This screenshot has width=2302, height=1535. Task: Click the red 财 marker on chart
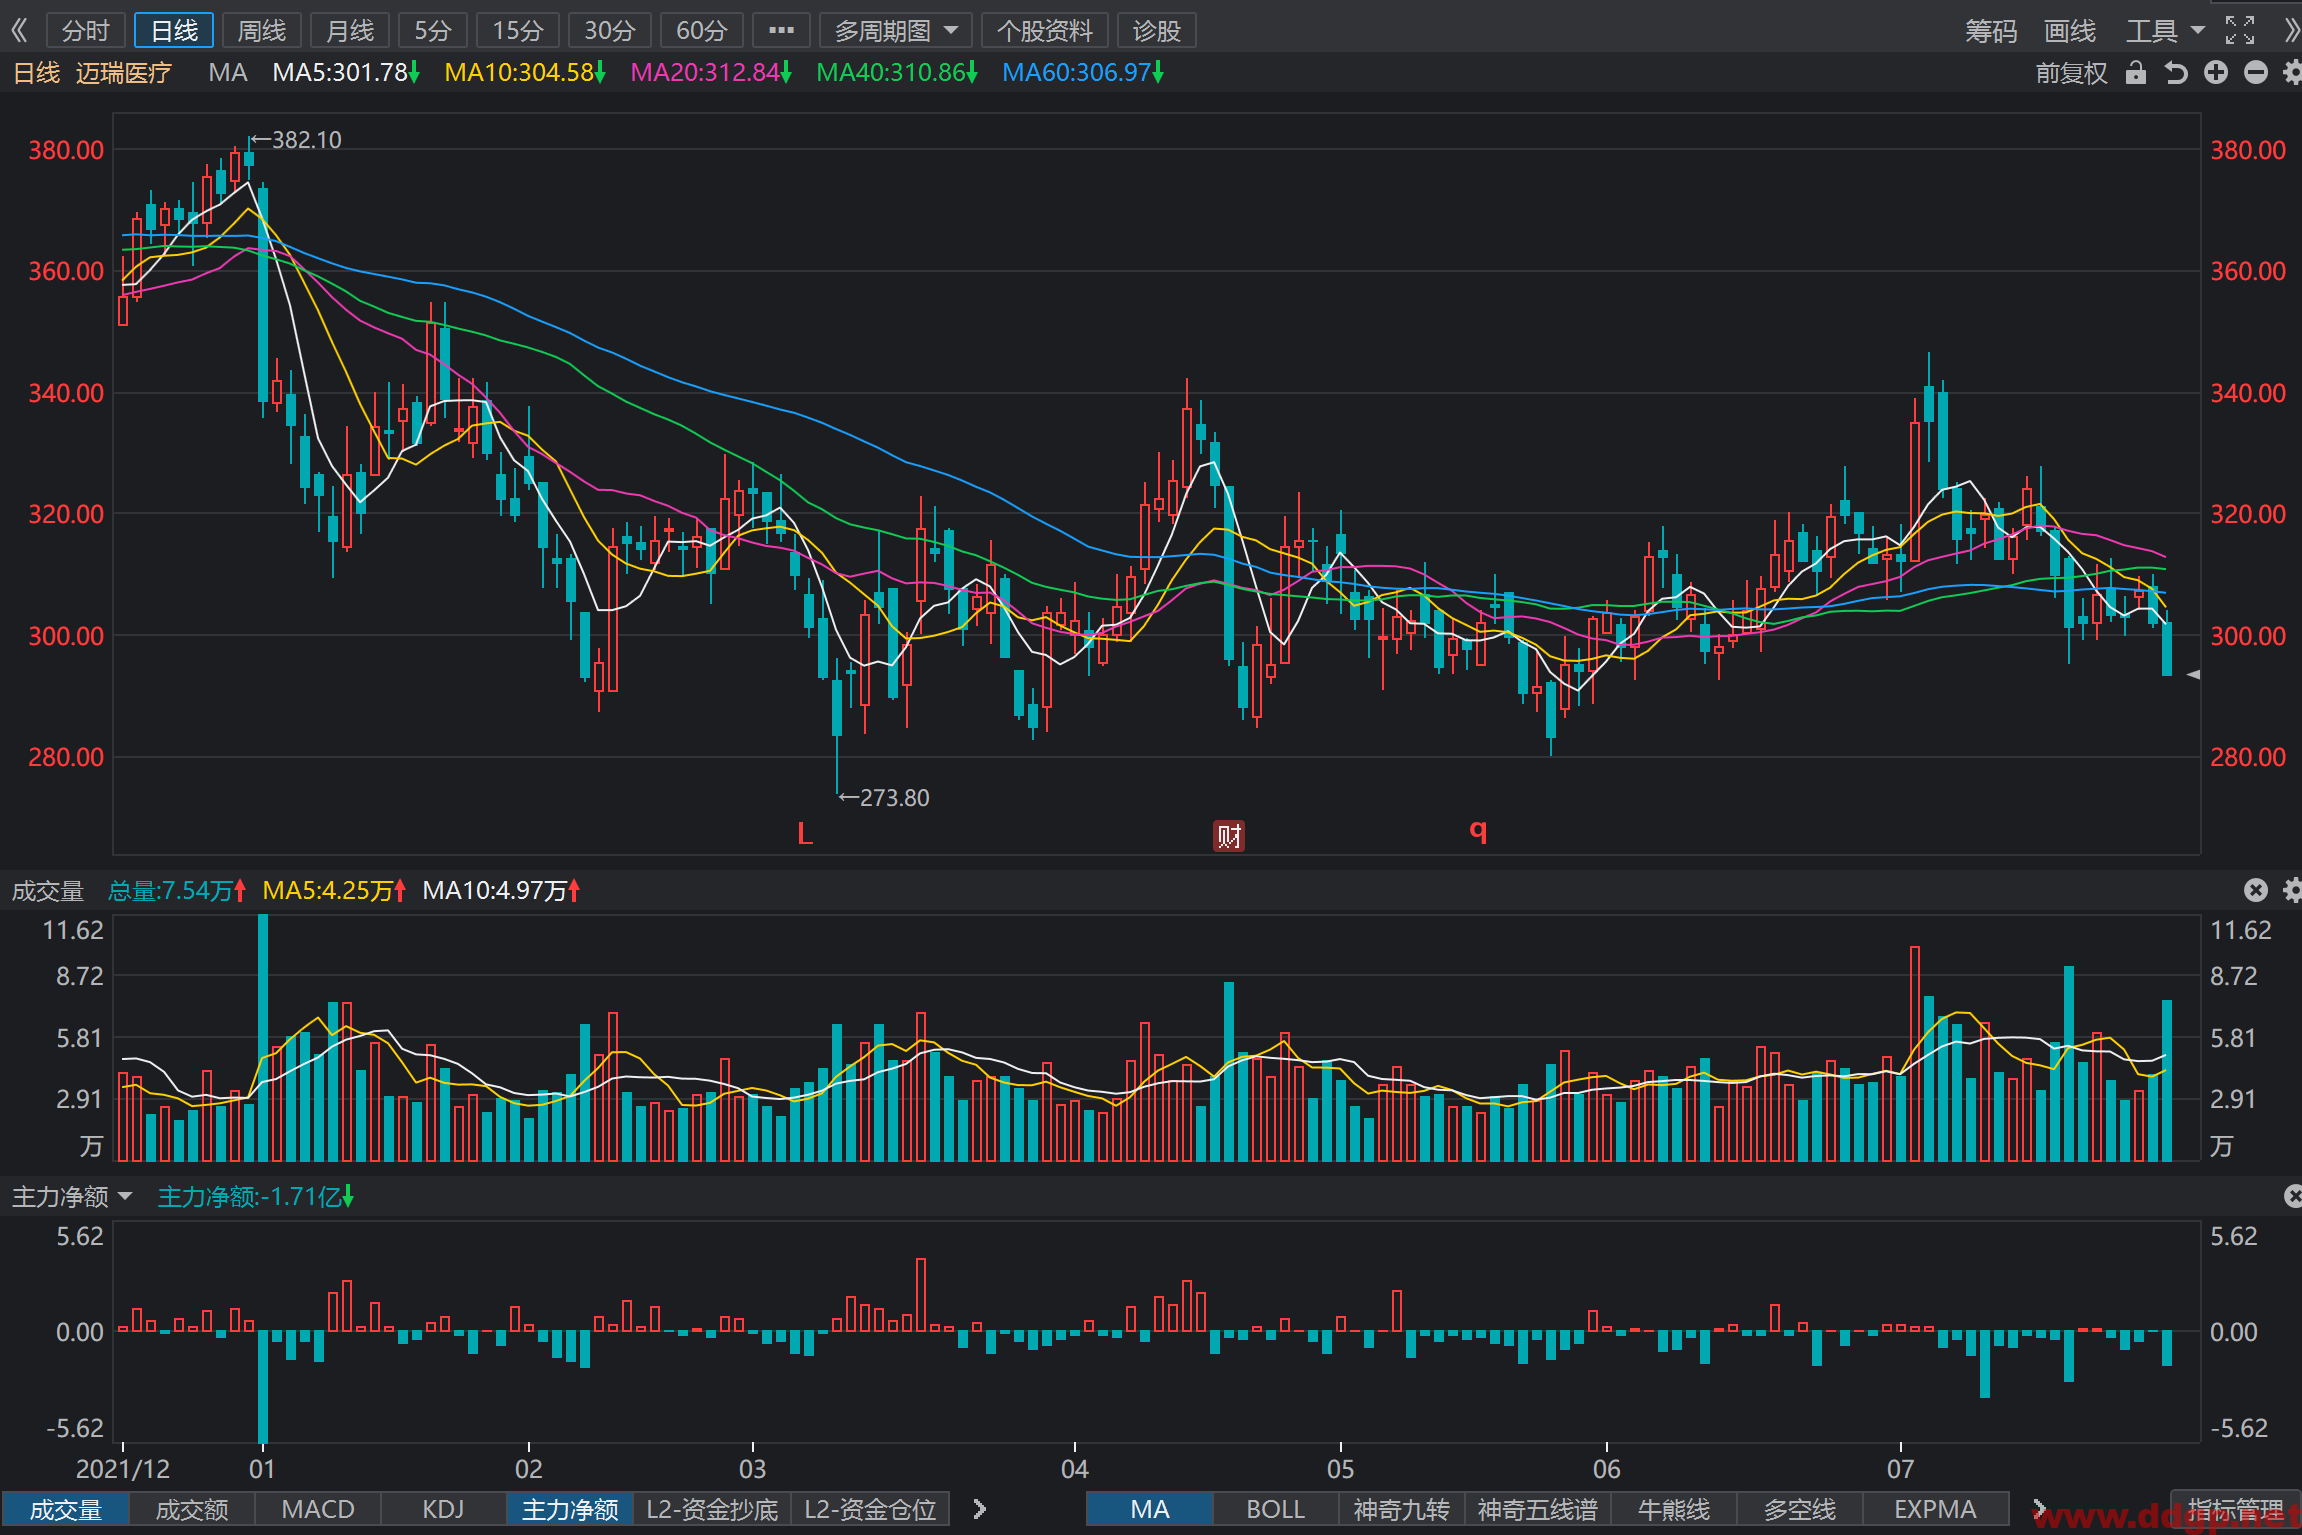point(1229,836)
